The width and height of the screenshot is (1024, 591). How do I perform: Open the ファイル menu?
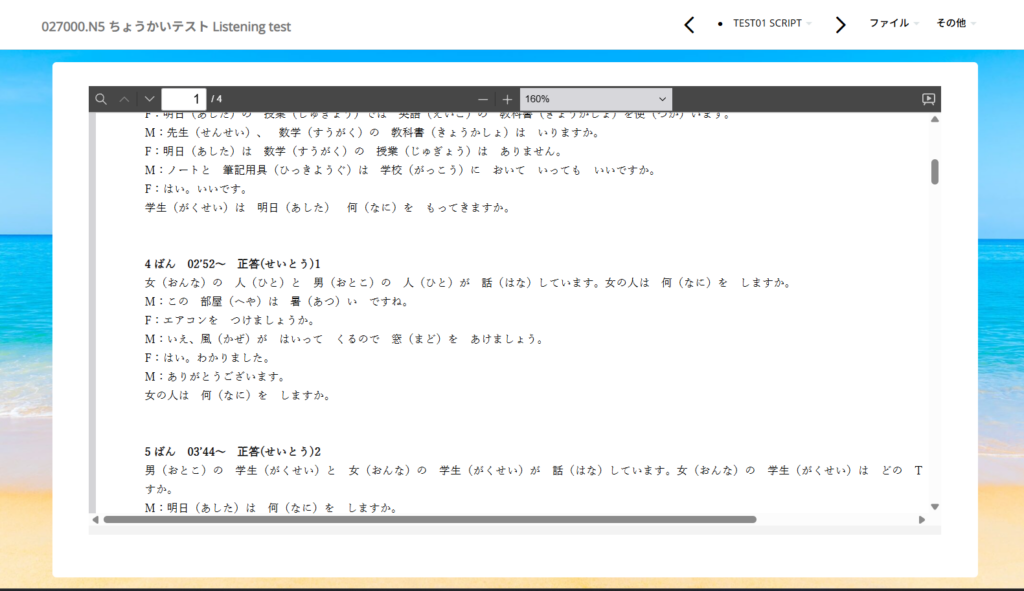click(x=893, y=23)
